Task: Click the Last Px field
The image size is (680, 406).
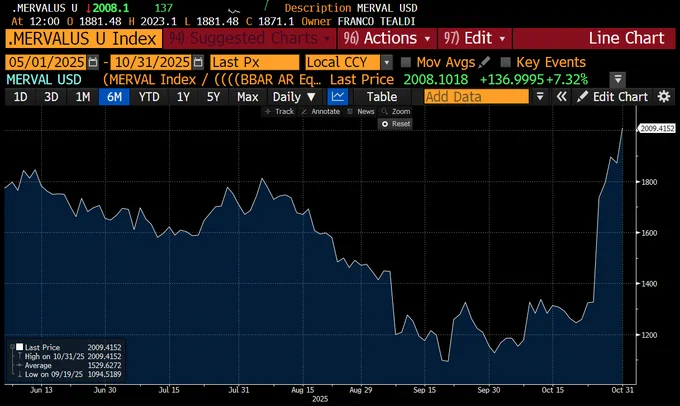Action: pyautogui.click(x=255, y=62)
